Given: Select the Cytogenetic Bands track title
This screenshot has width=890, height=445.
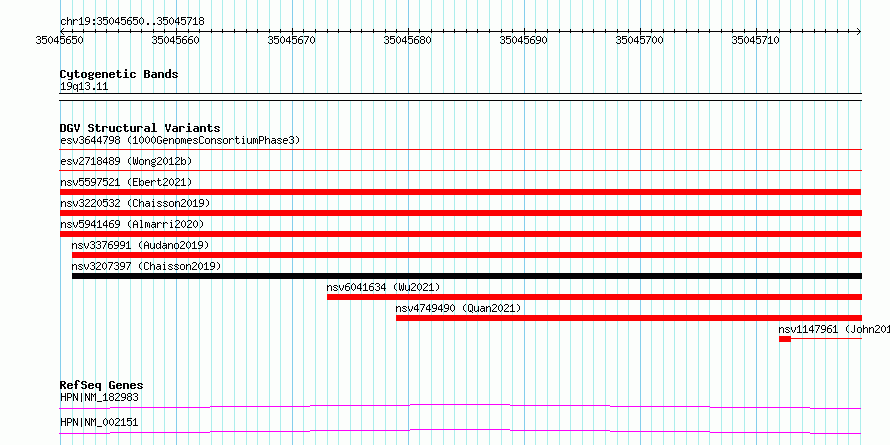Looking at the screenshot, I should click(x=119, y=74).
